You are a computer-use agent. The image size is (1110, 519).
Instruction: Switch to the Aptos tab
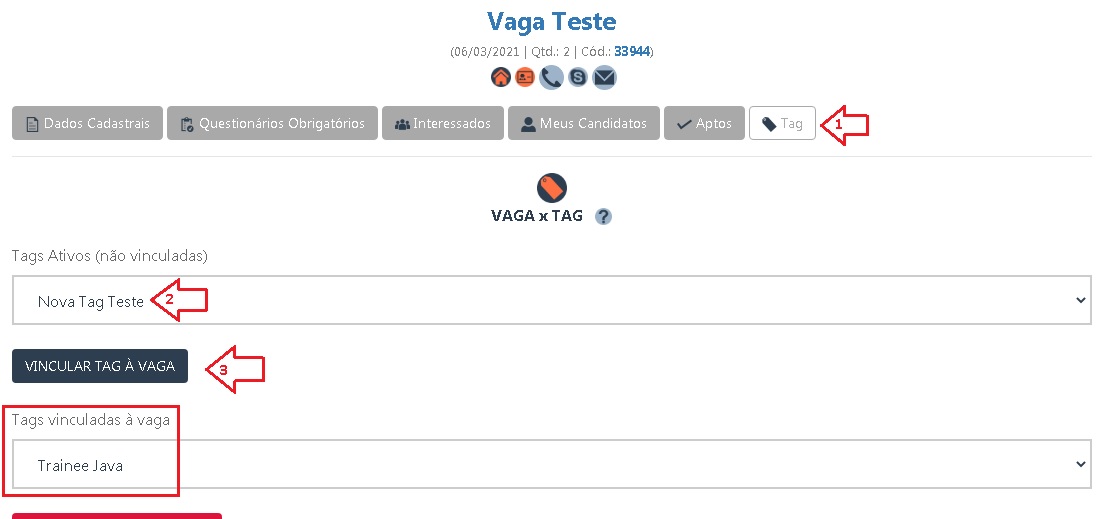704,123
